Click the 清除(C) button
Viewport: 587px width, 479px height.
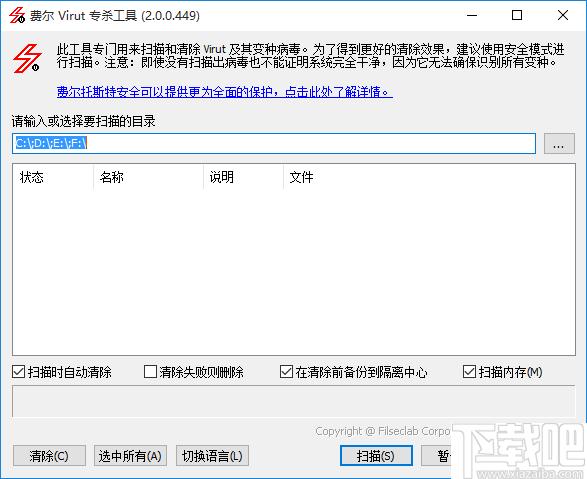pyautogui.click(x=49, y=456)
